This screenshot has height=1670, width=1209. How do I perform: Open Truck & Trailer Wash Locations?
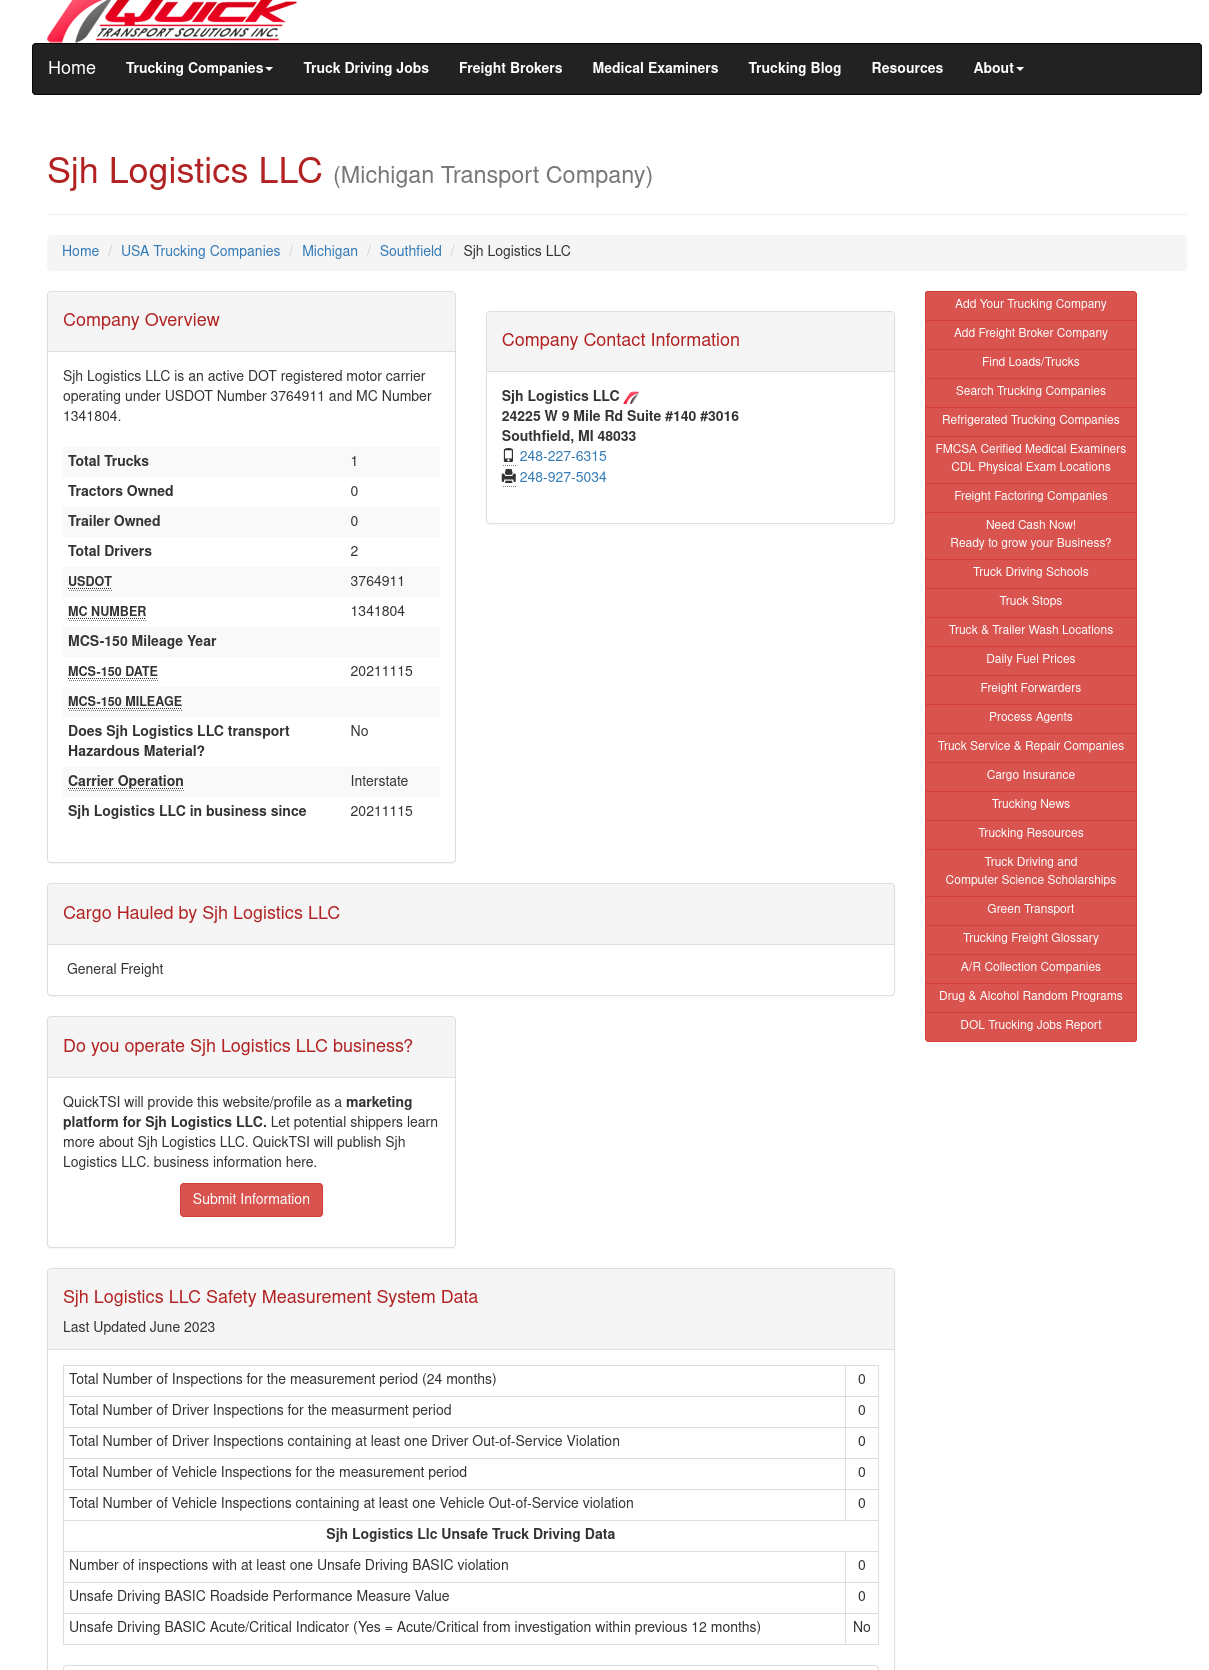point(1030,631)
